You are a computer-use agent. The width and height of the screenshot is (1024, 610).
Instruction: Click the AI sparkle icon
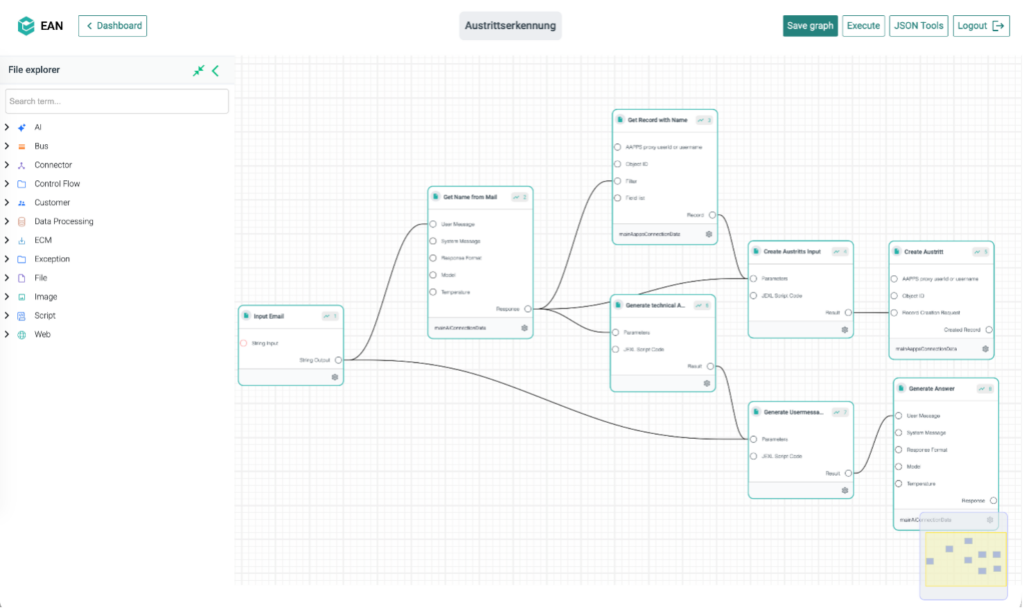click(x=22, y=127)
